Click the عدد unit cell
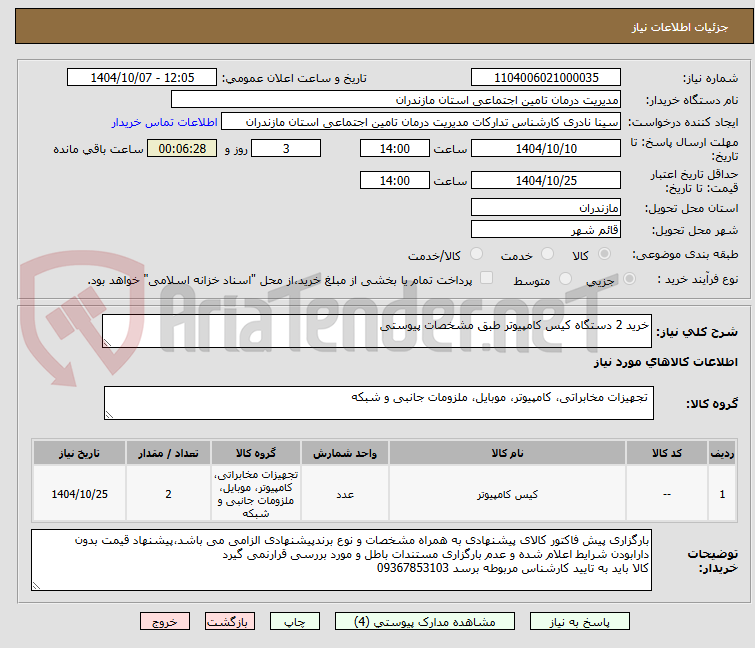Viewport: 755px width, 648px height. 345,494
